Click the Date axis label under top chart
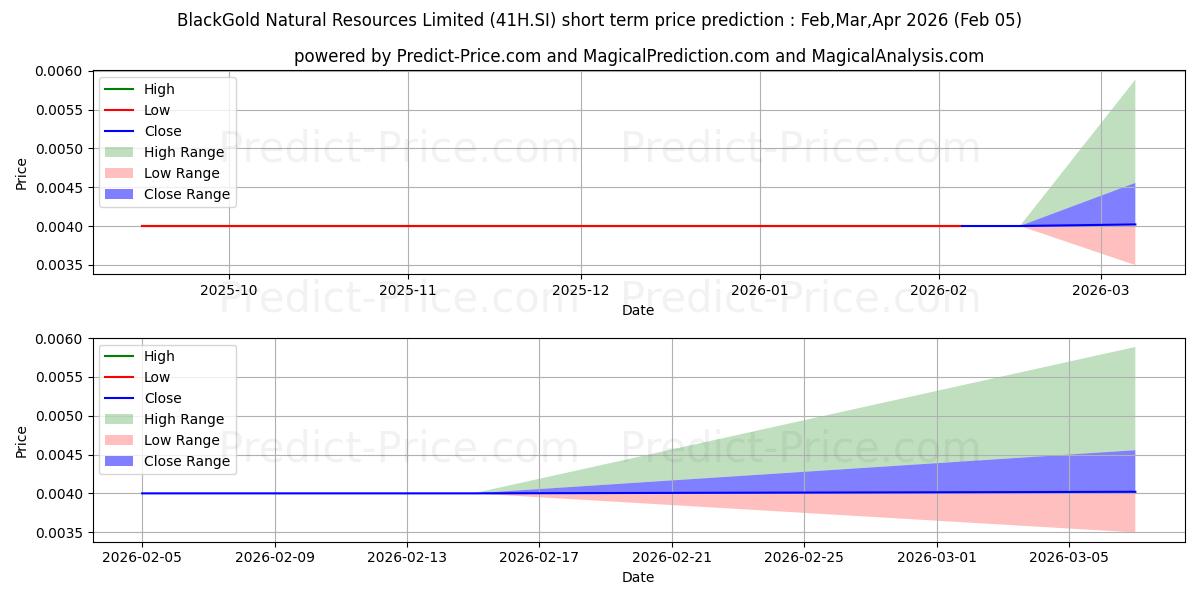1200x600 pixels. point(638,310)
